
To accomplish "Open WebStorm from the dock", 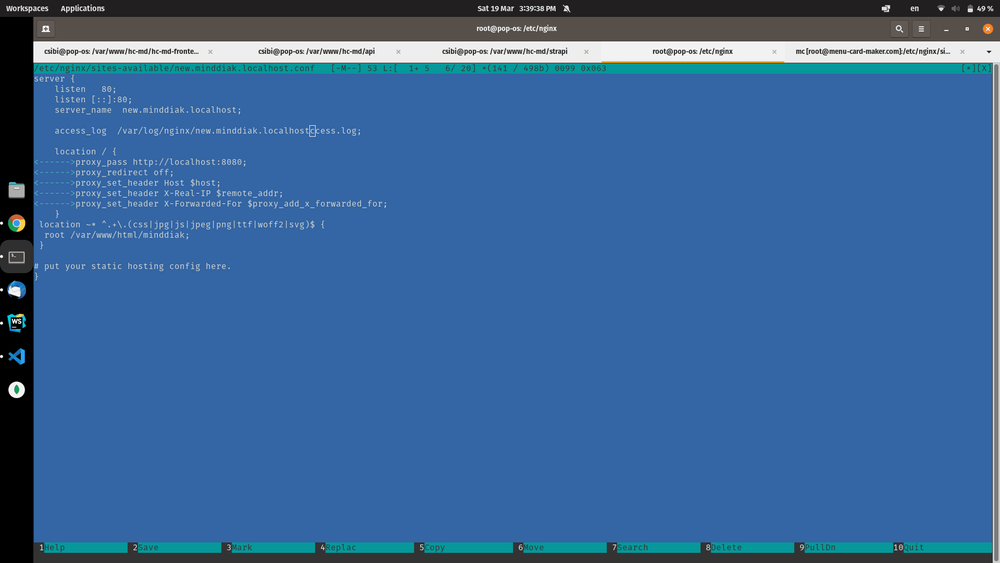I will coord(16,323).
